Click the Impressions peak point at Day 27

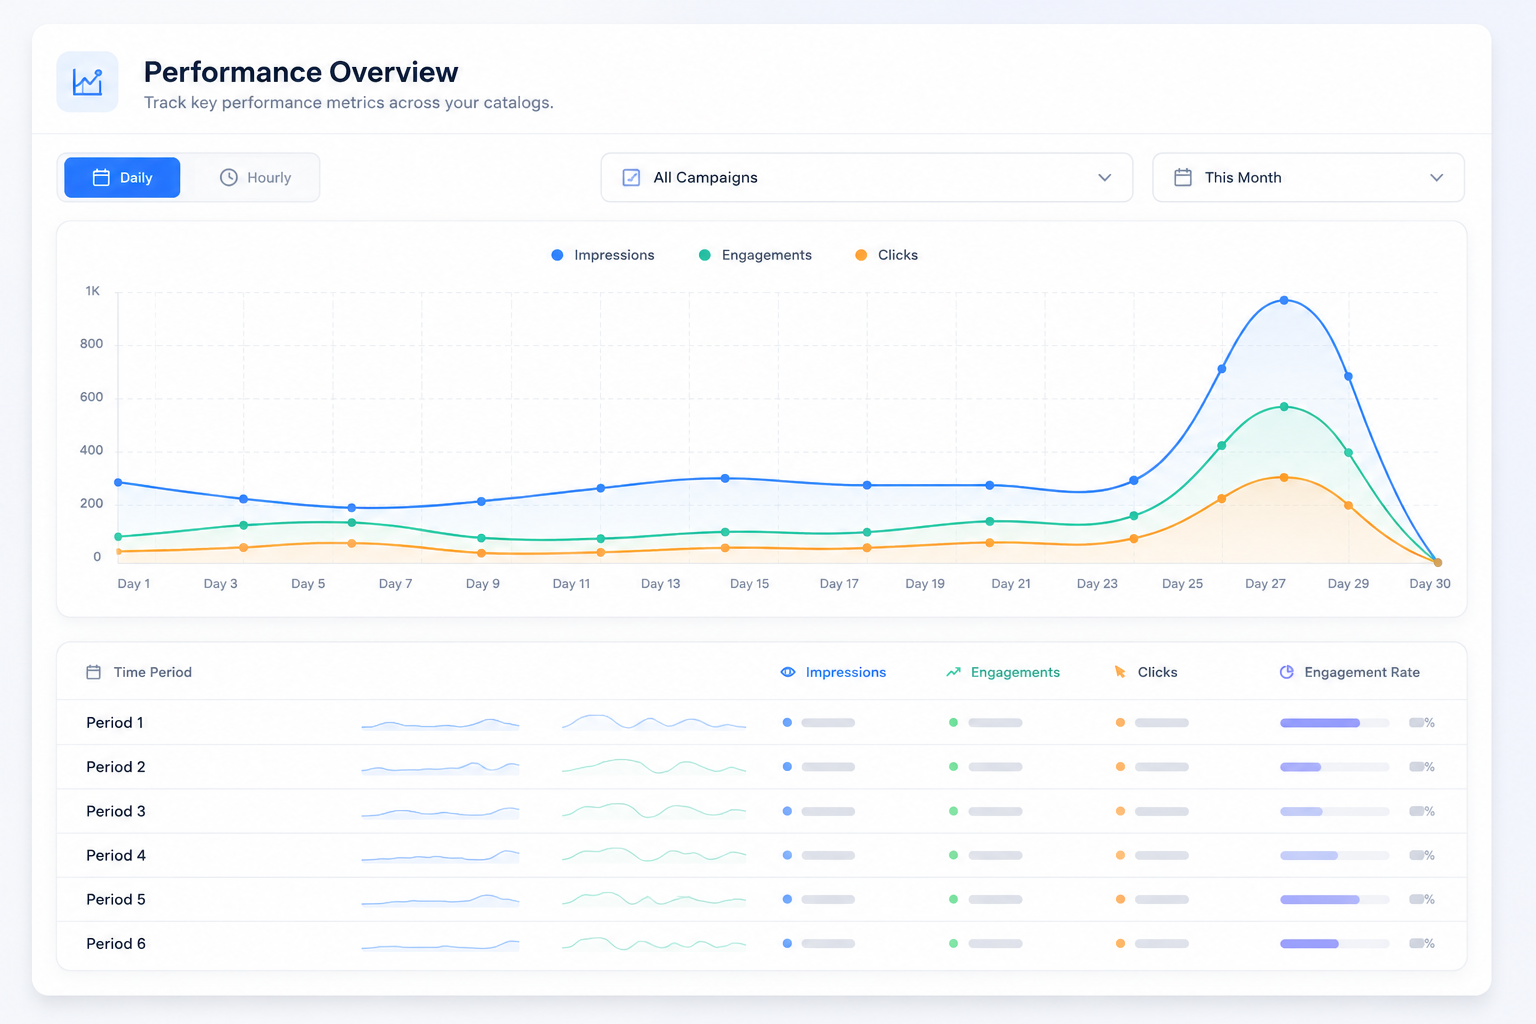[x=1284, y=300]
